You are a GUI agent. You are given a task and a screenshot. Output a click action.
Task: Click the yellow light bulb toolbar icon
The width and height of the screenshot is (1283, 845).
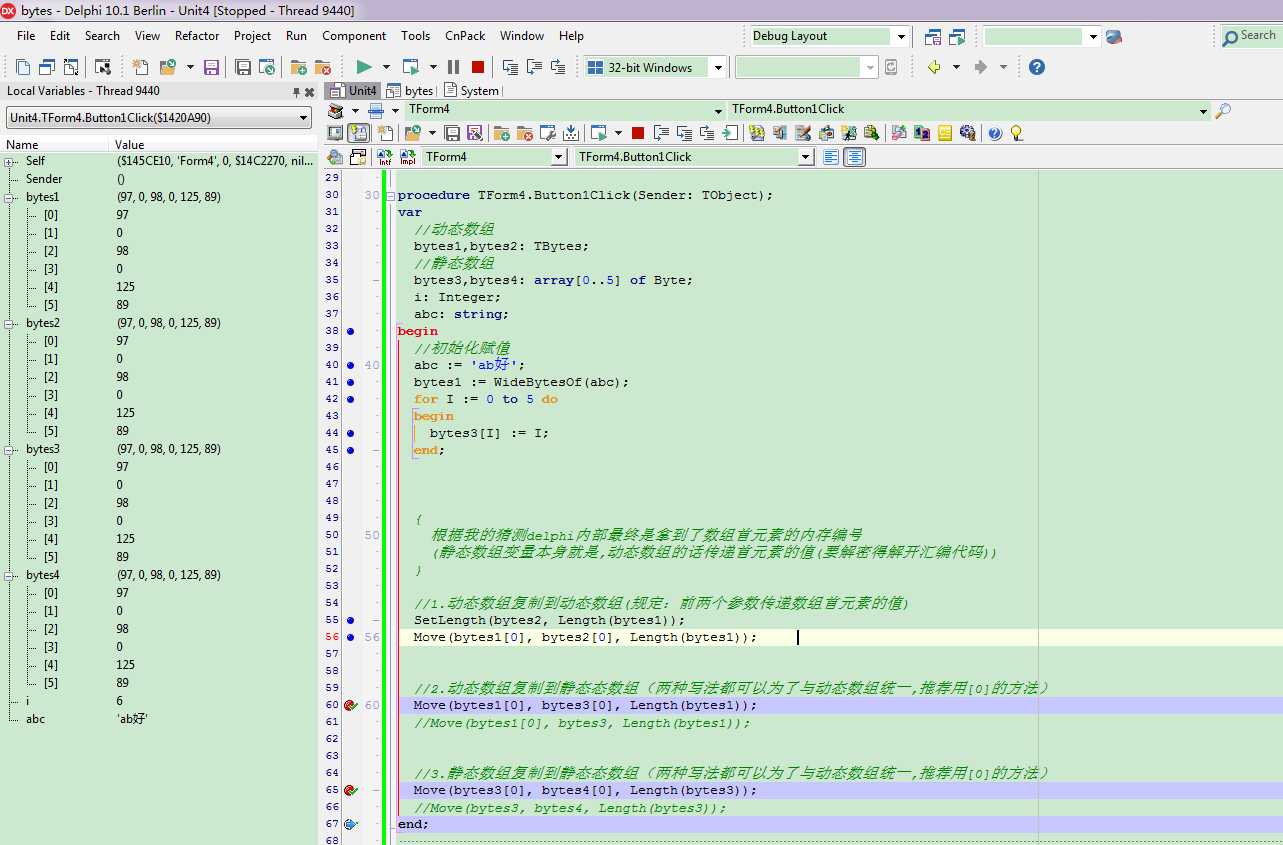coord(1017,133)
